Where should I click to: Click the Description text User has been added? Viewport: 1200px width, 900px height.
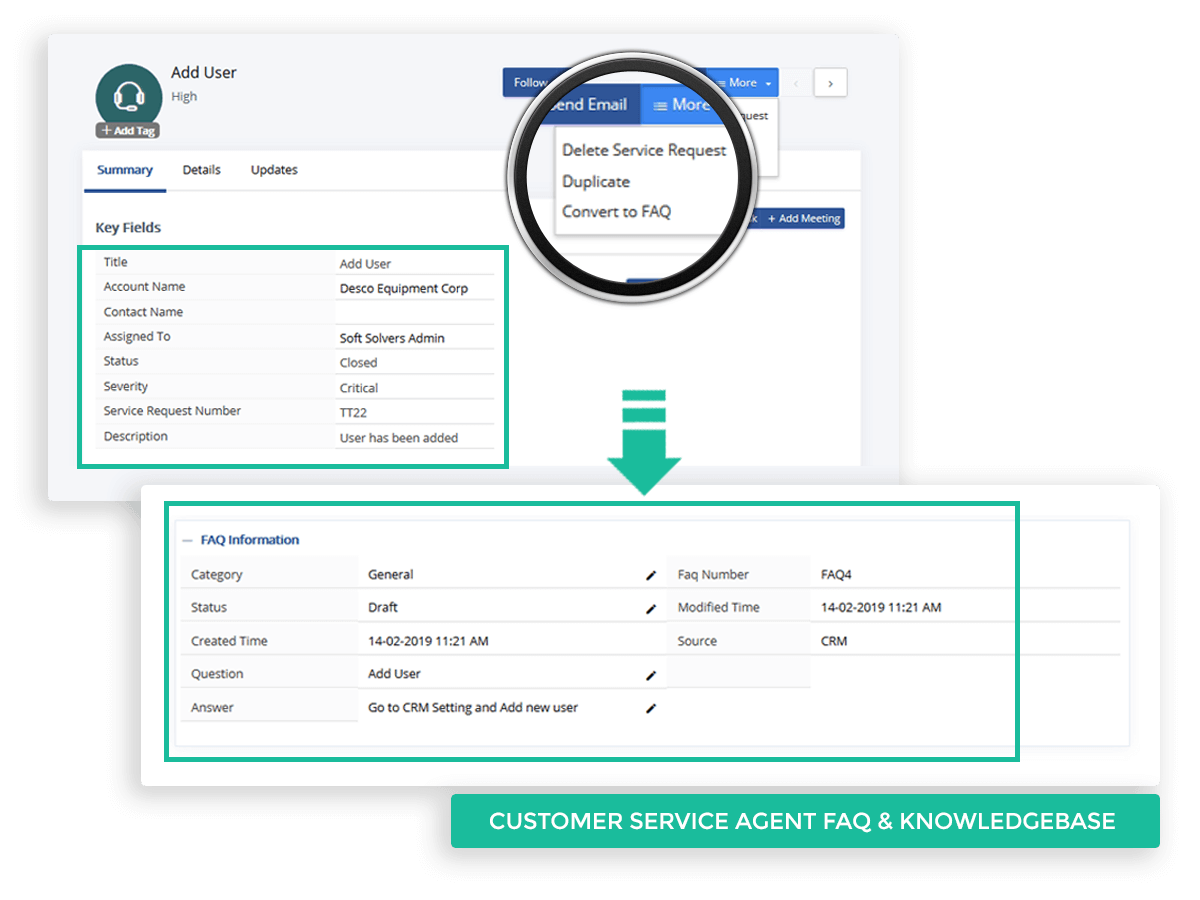point(399,438)
